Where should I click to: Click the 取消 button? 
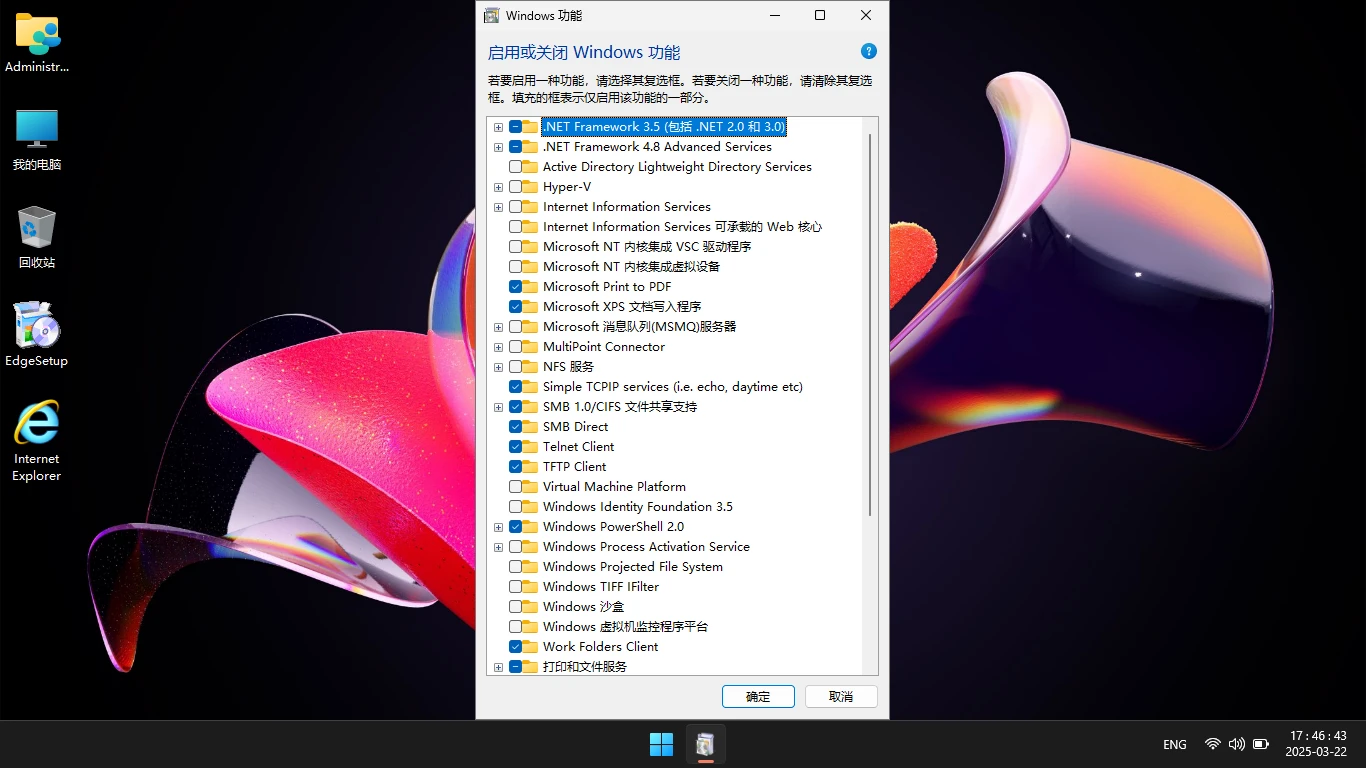pyautogui.click(x=841, y=696)
